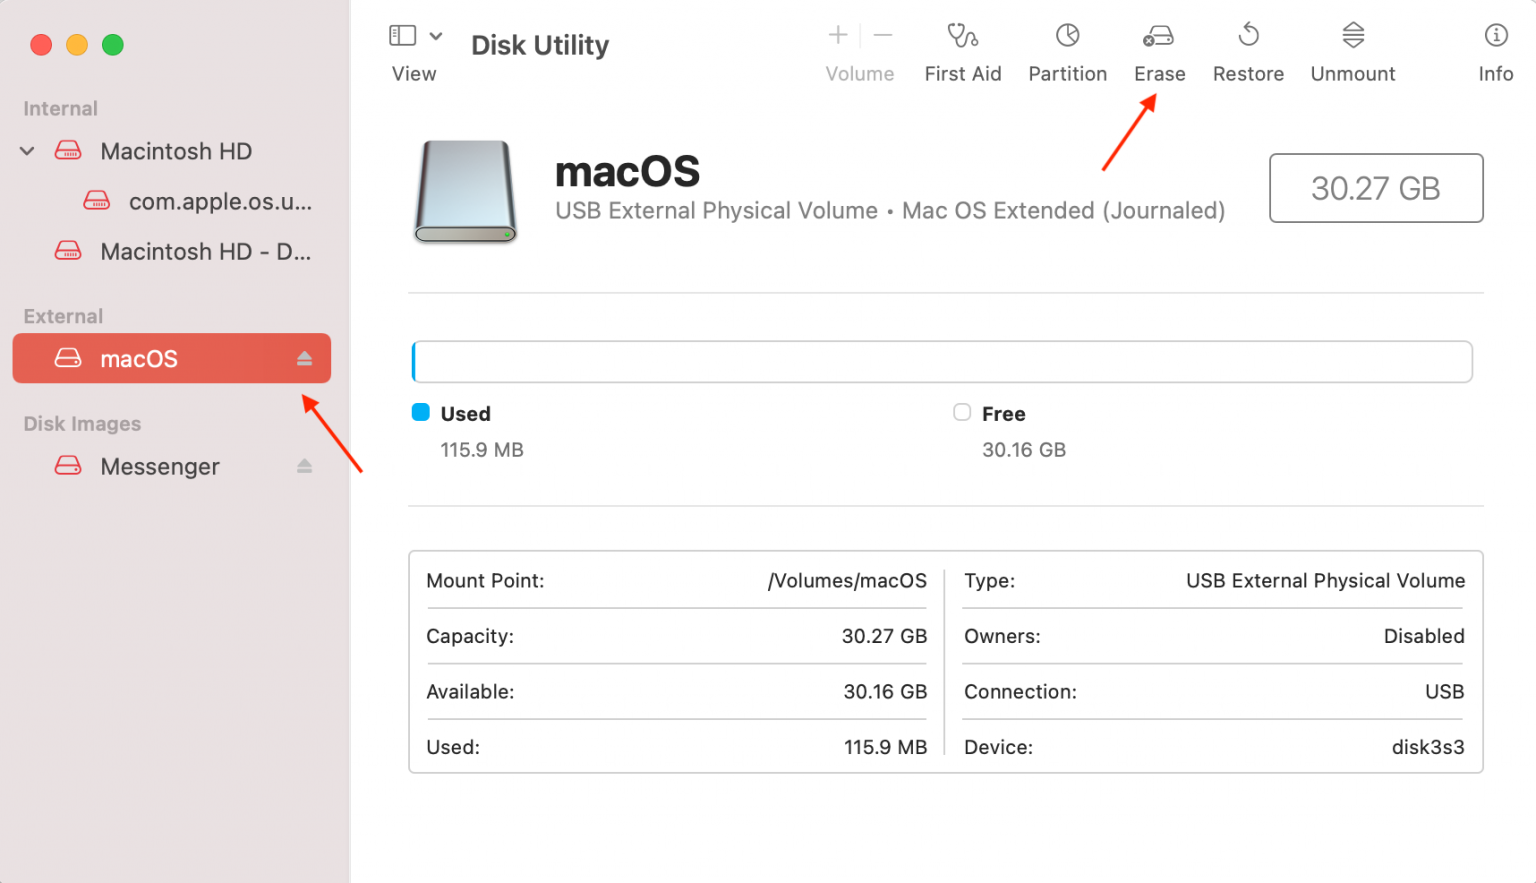This screenshot has width=1536, height=883.
Task: Click the Erase toolbar icon
Action: 1158,50
